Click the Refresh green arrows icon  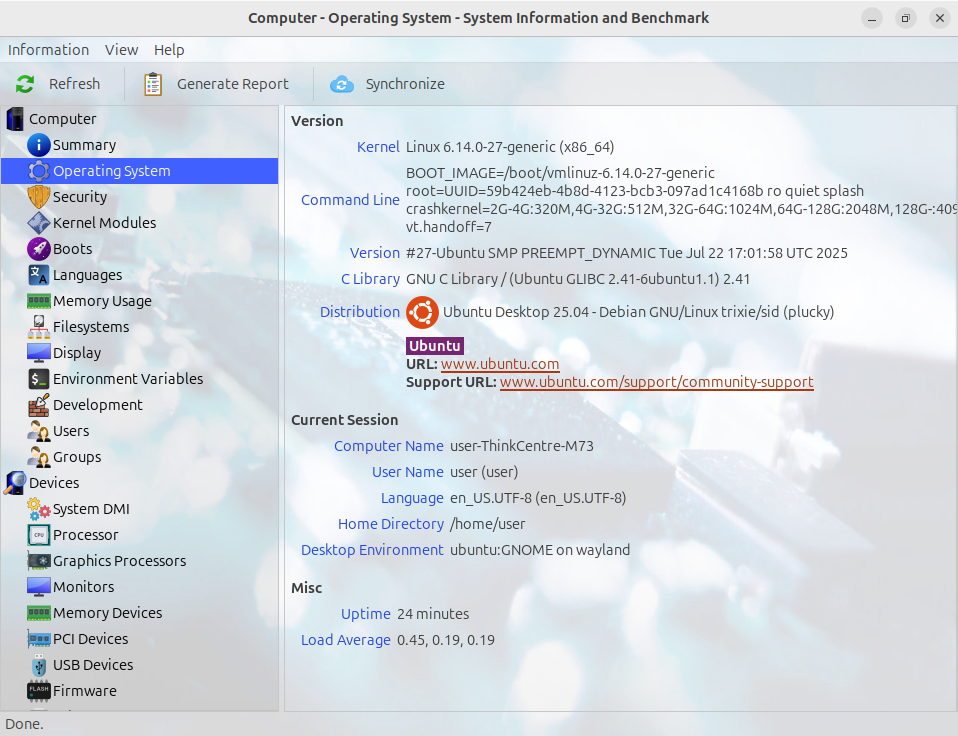coord(25,84)
